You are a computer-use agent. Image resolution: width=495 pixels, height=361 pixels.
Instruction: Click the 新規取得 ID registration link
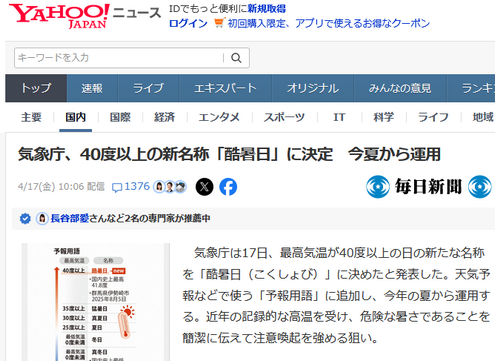click(x=267, y=9)
